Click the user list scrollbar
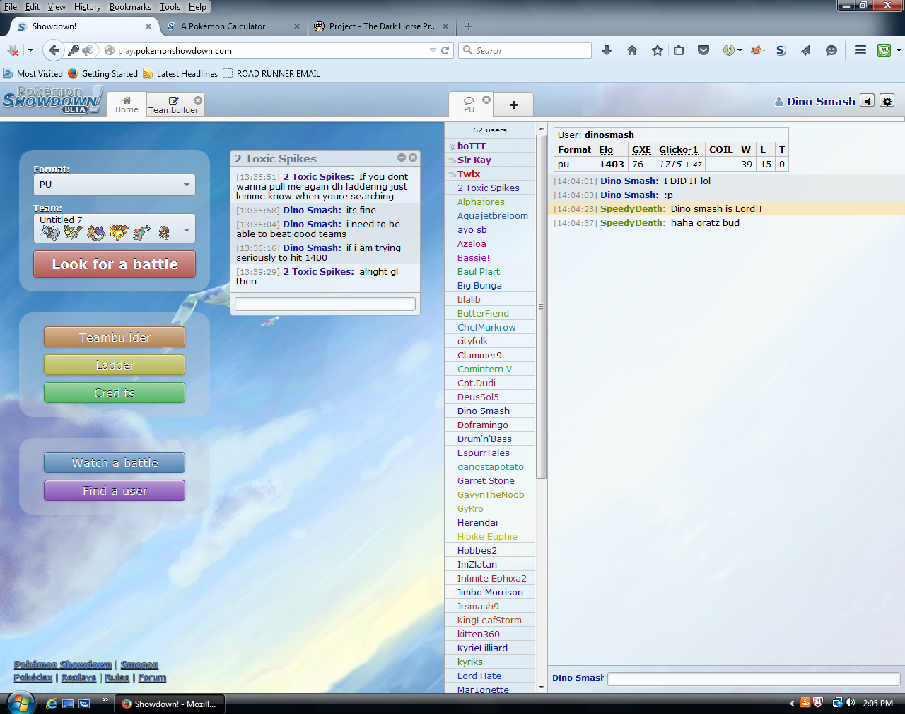Screen dimensions: 905x714 pyautogui.click(x=541, y=306)
